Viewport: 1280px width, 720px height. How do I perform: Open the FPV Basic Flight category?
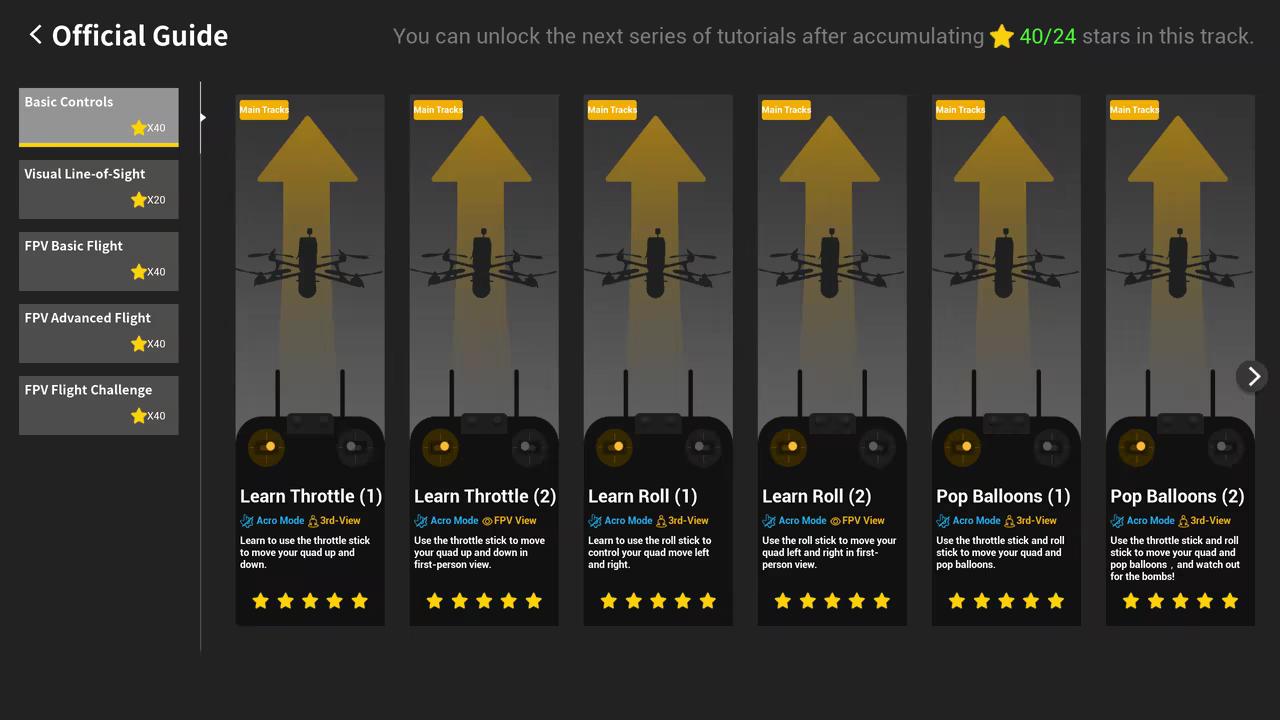(98, 260)
